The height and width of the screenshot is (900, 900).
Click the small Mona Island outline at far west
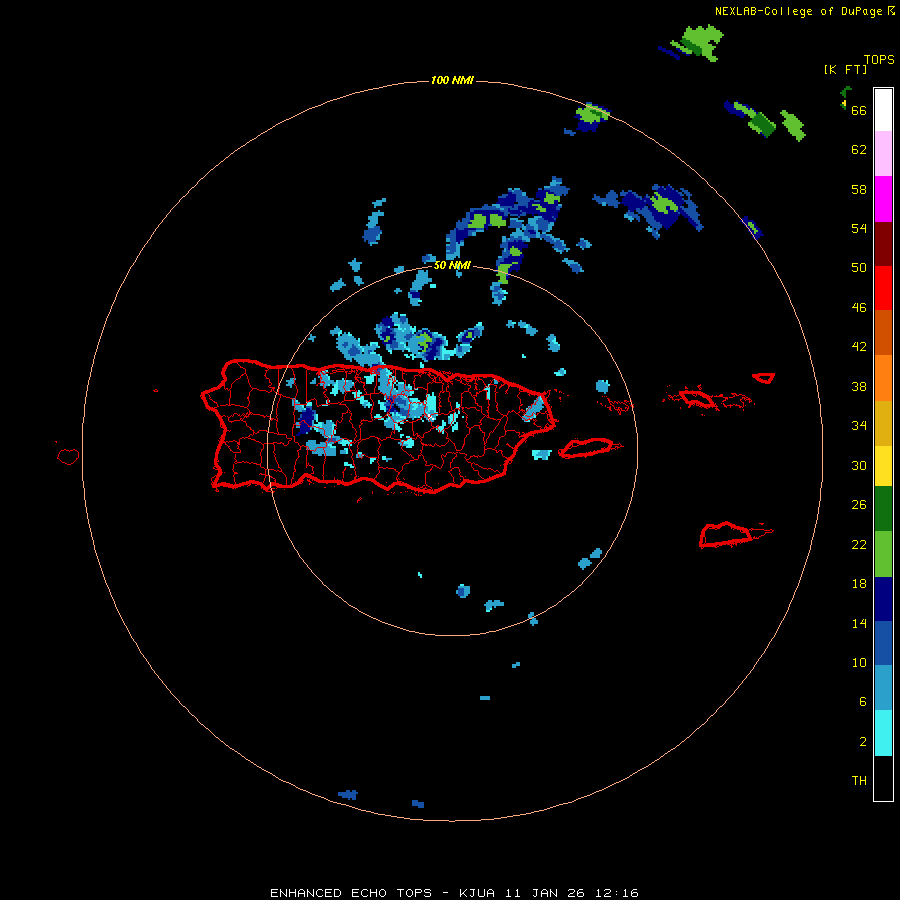68,456
